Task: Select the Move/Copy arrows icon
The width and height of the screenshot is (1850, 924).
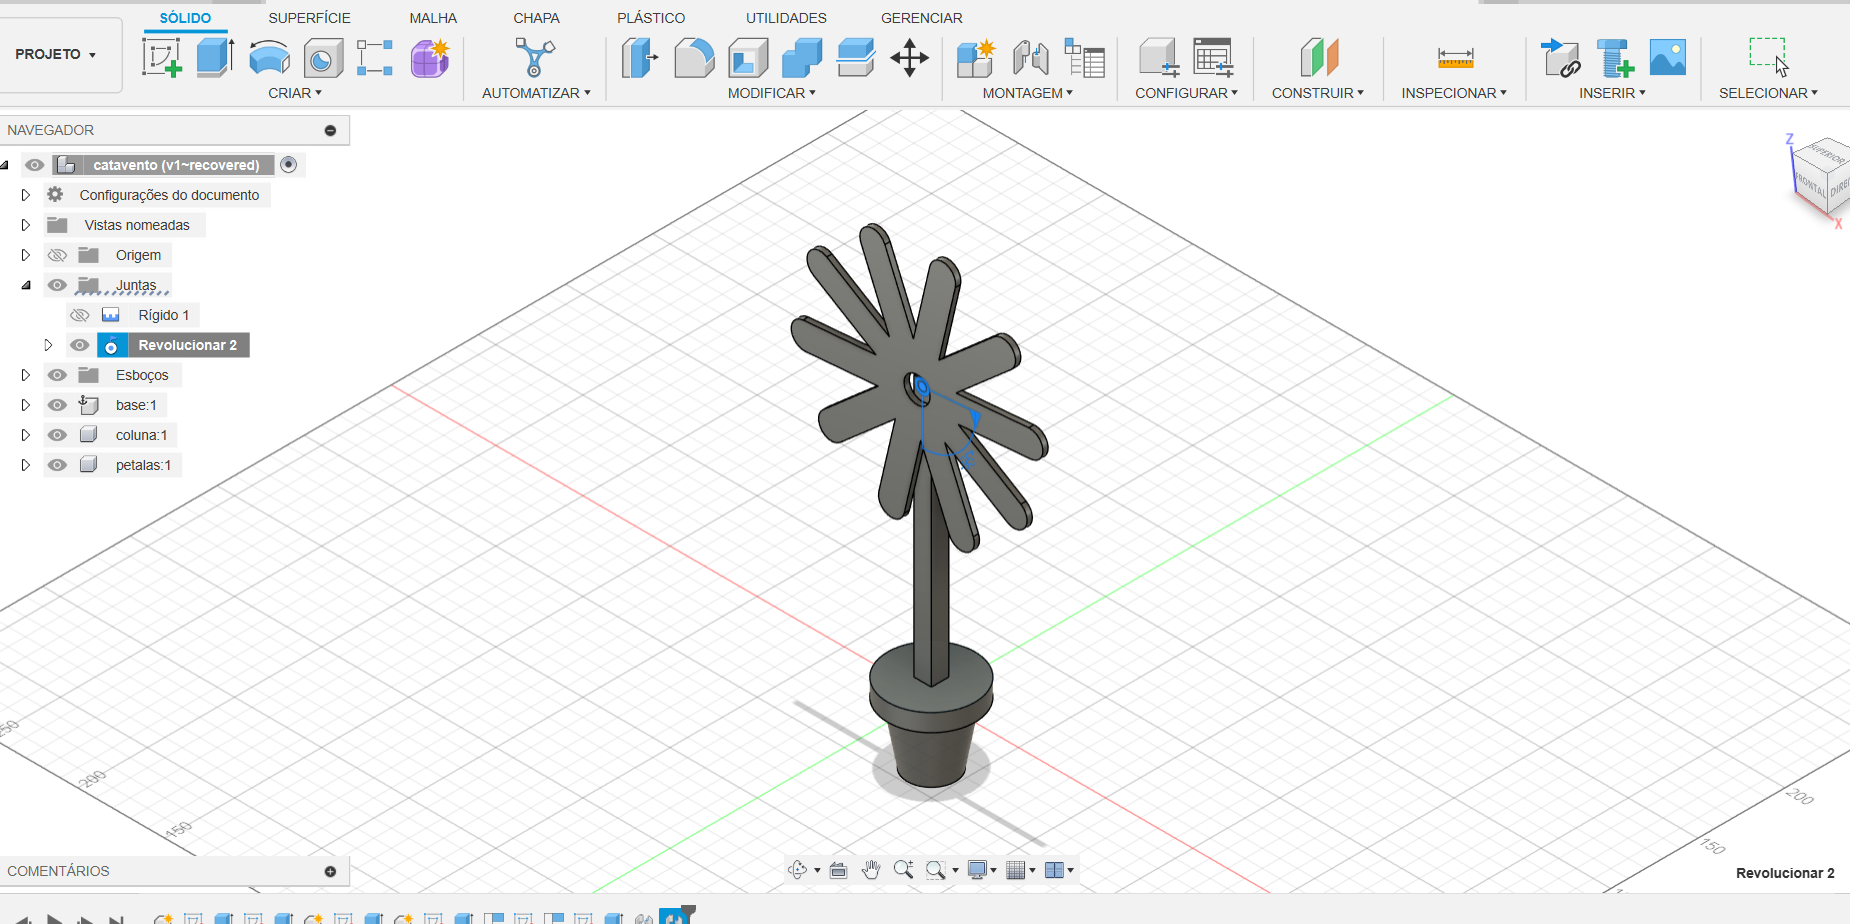Action: click(909, 58)
